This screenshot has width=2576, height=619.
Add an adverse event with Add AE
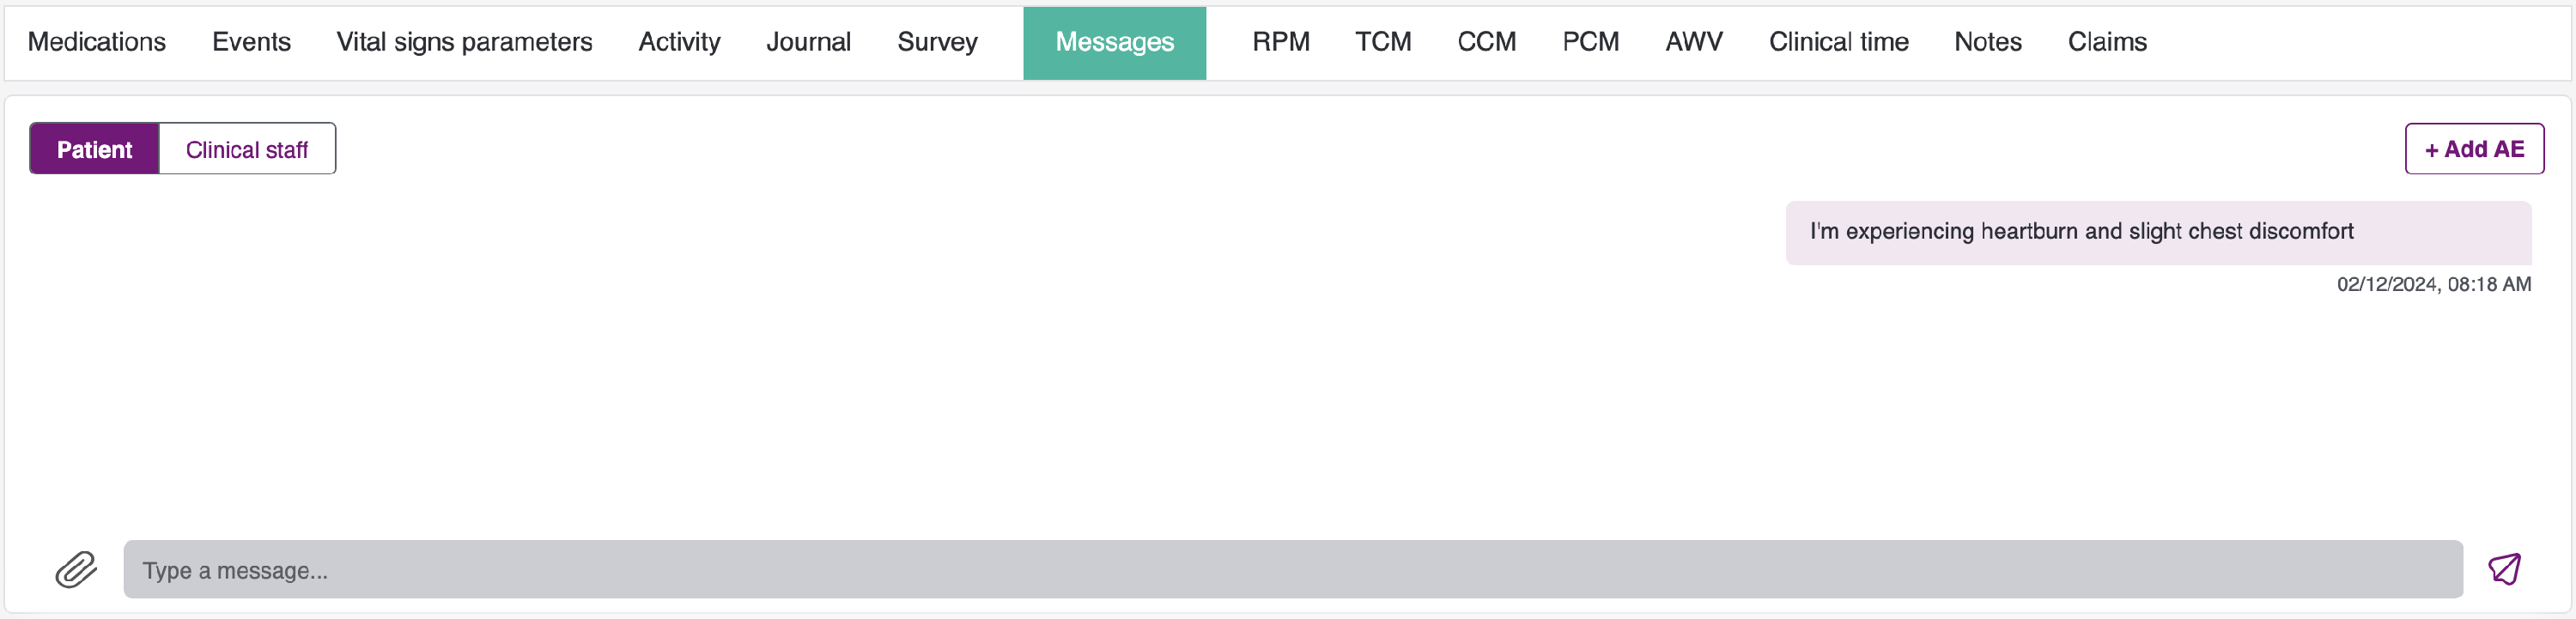click(x=2474, y=149)
